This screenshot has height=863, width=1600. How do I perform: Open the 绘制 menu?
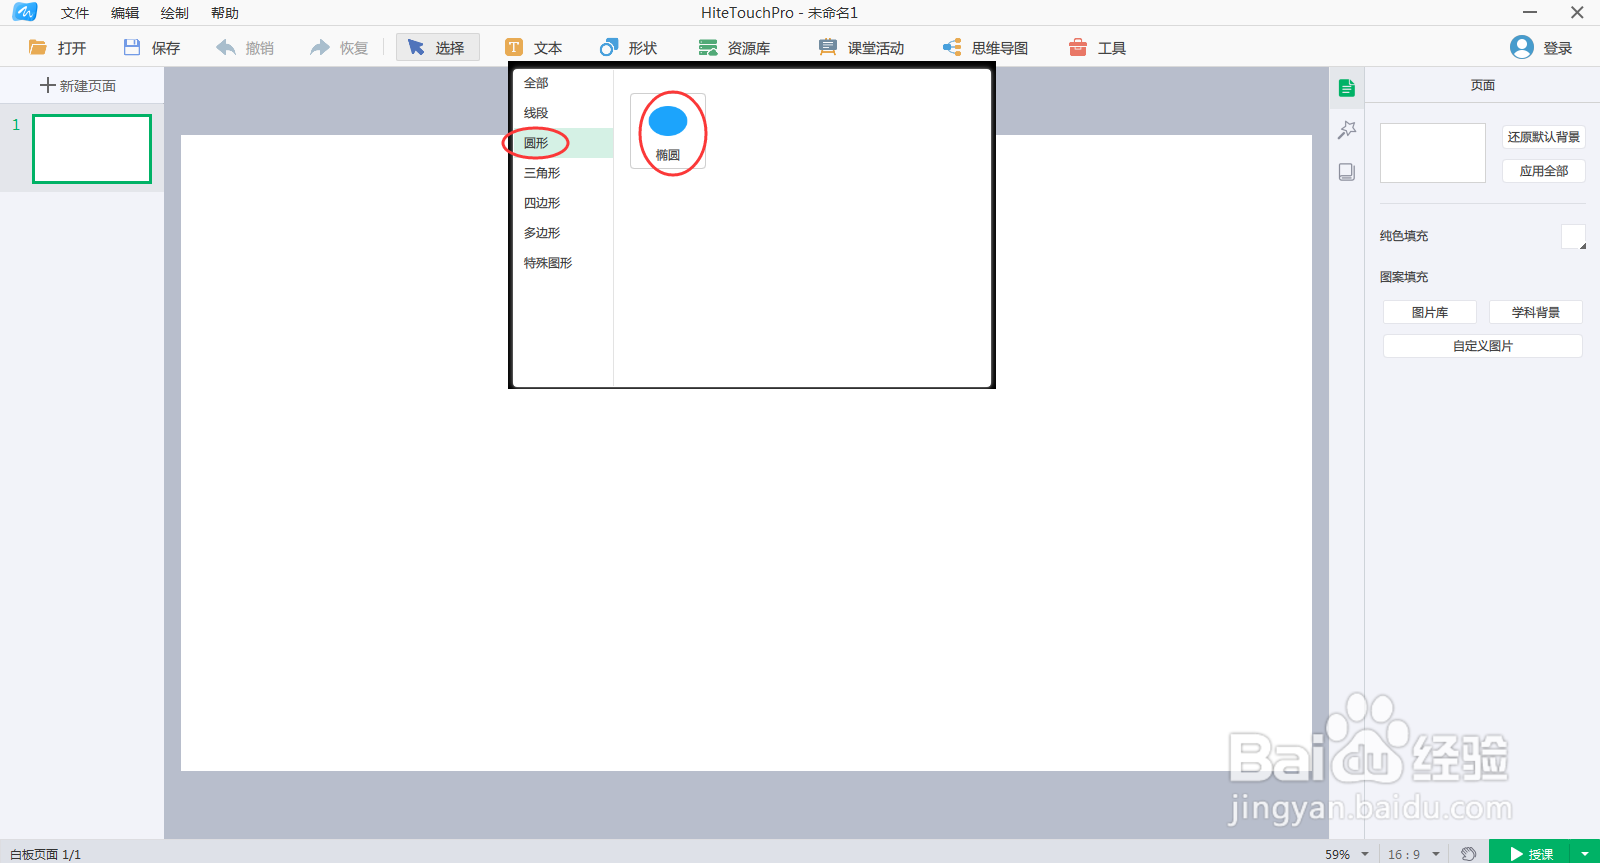(x=175, y=13)
